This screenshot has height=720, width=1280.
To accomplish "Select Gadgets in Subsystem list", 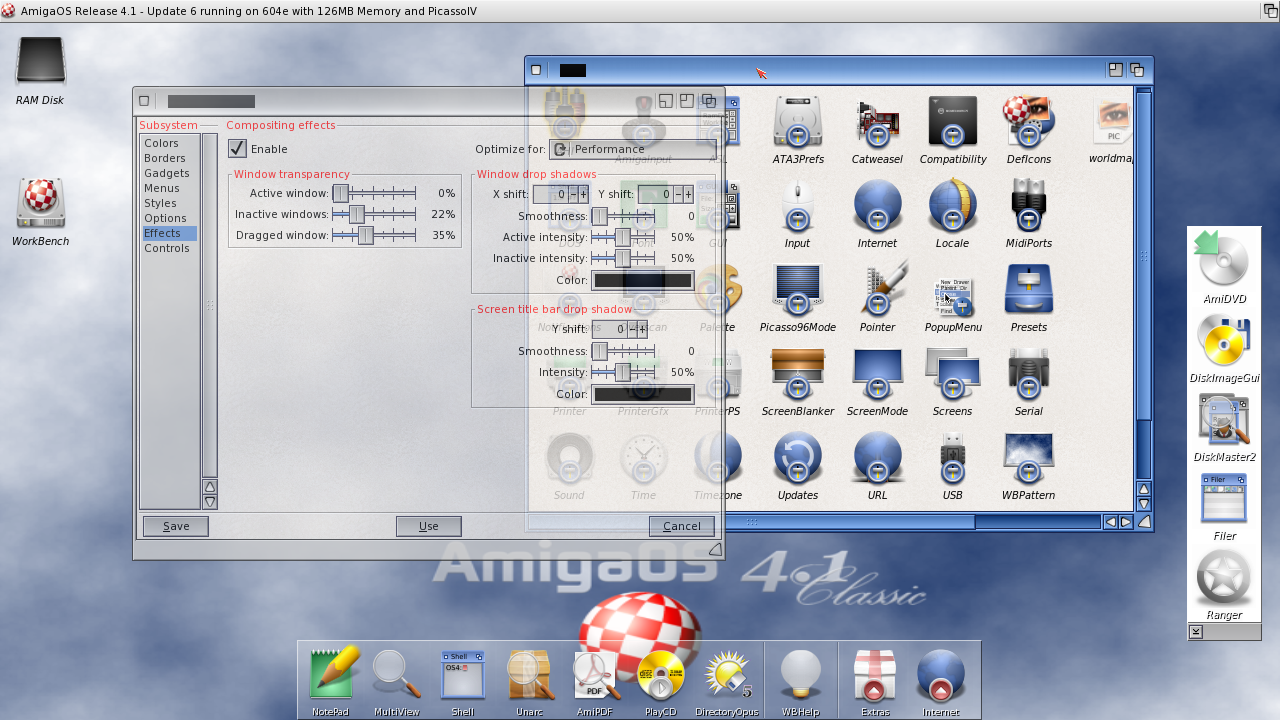I will [169, 173].
